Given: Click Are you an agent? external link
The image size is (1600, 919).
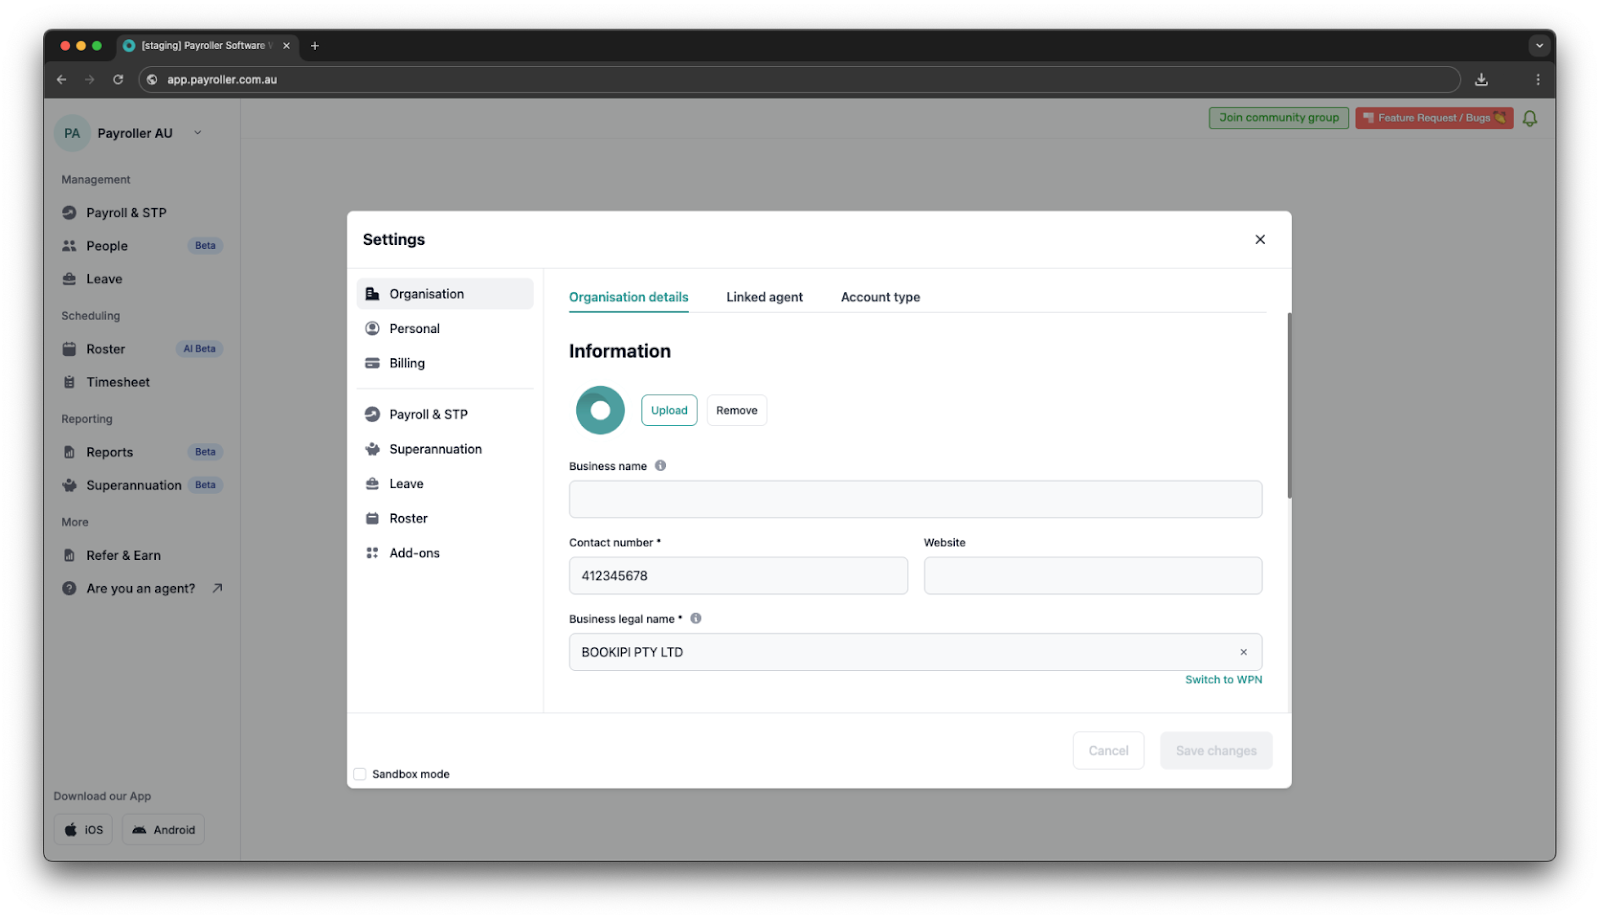Looking at the screenshot, I should coord(141,588).
